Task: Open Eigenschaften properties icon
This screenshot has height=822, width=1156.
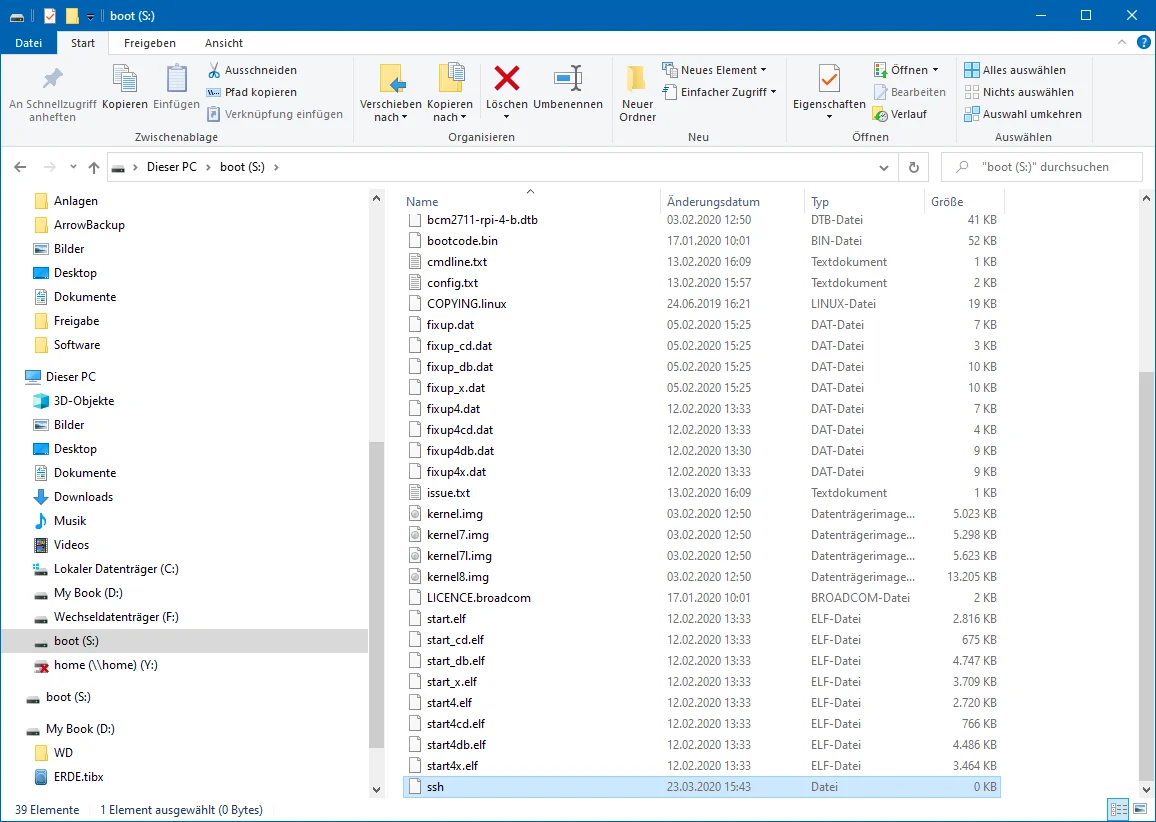Action: tap(829, 79)
